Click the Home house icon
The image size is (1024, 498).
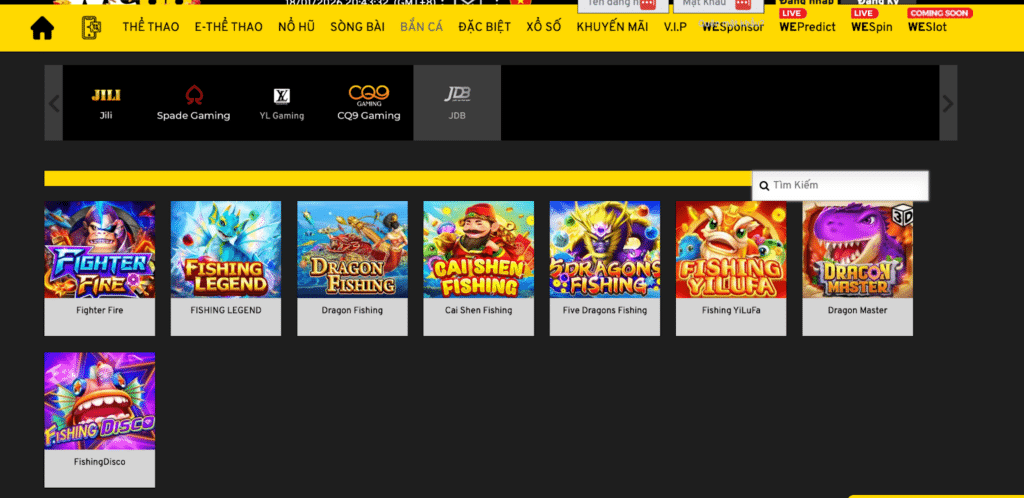(42, 28)
